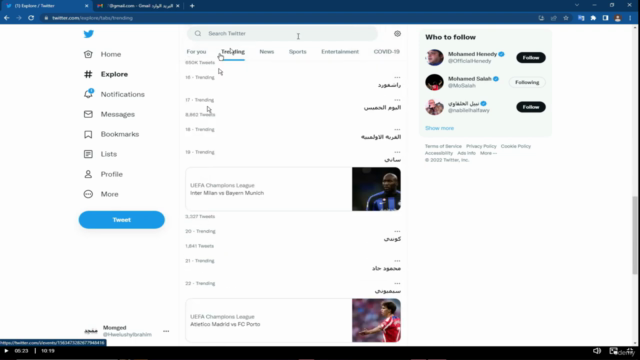
Task: Switch to the Sports tab
Action: click(x=298, y=52)
